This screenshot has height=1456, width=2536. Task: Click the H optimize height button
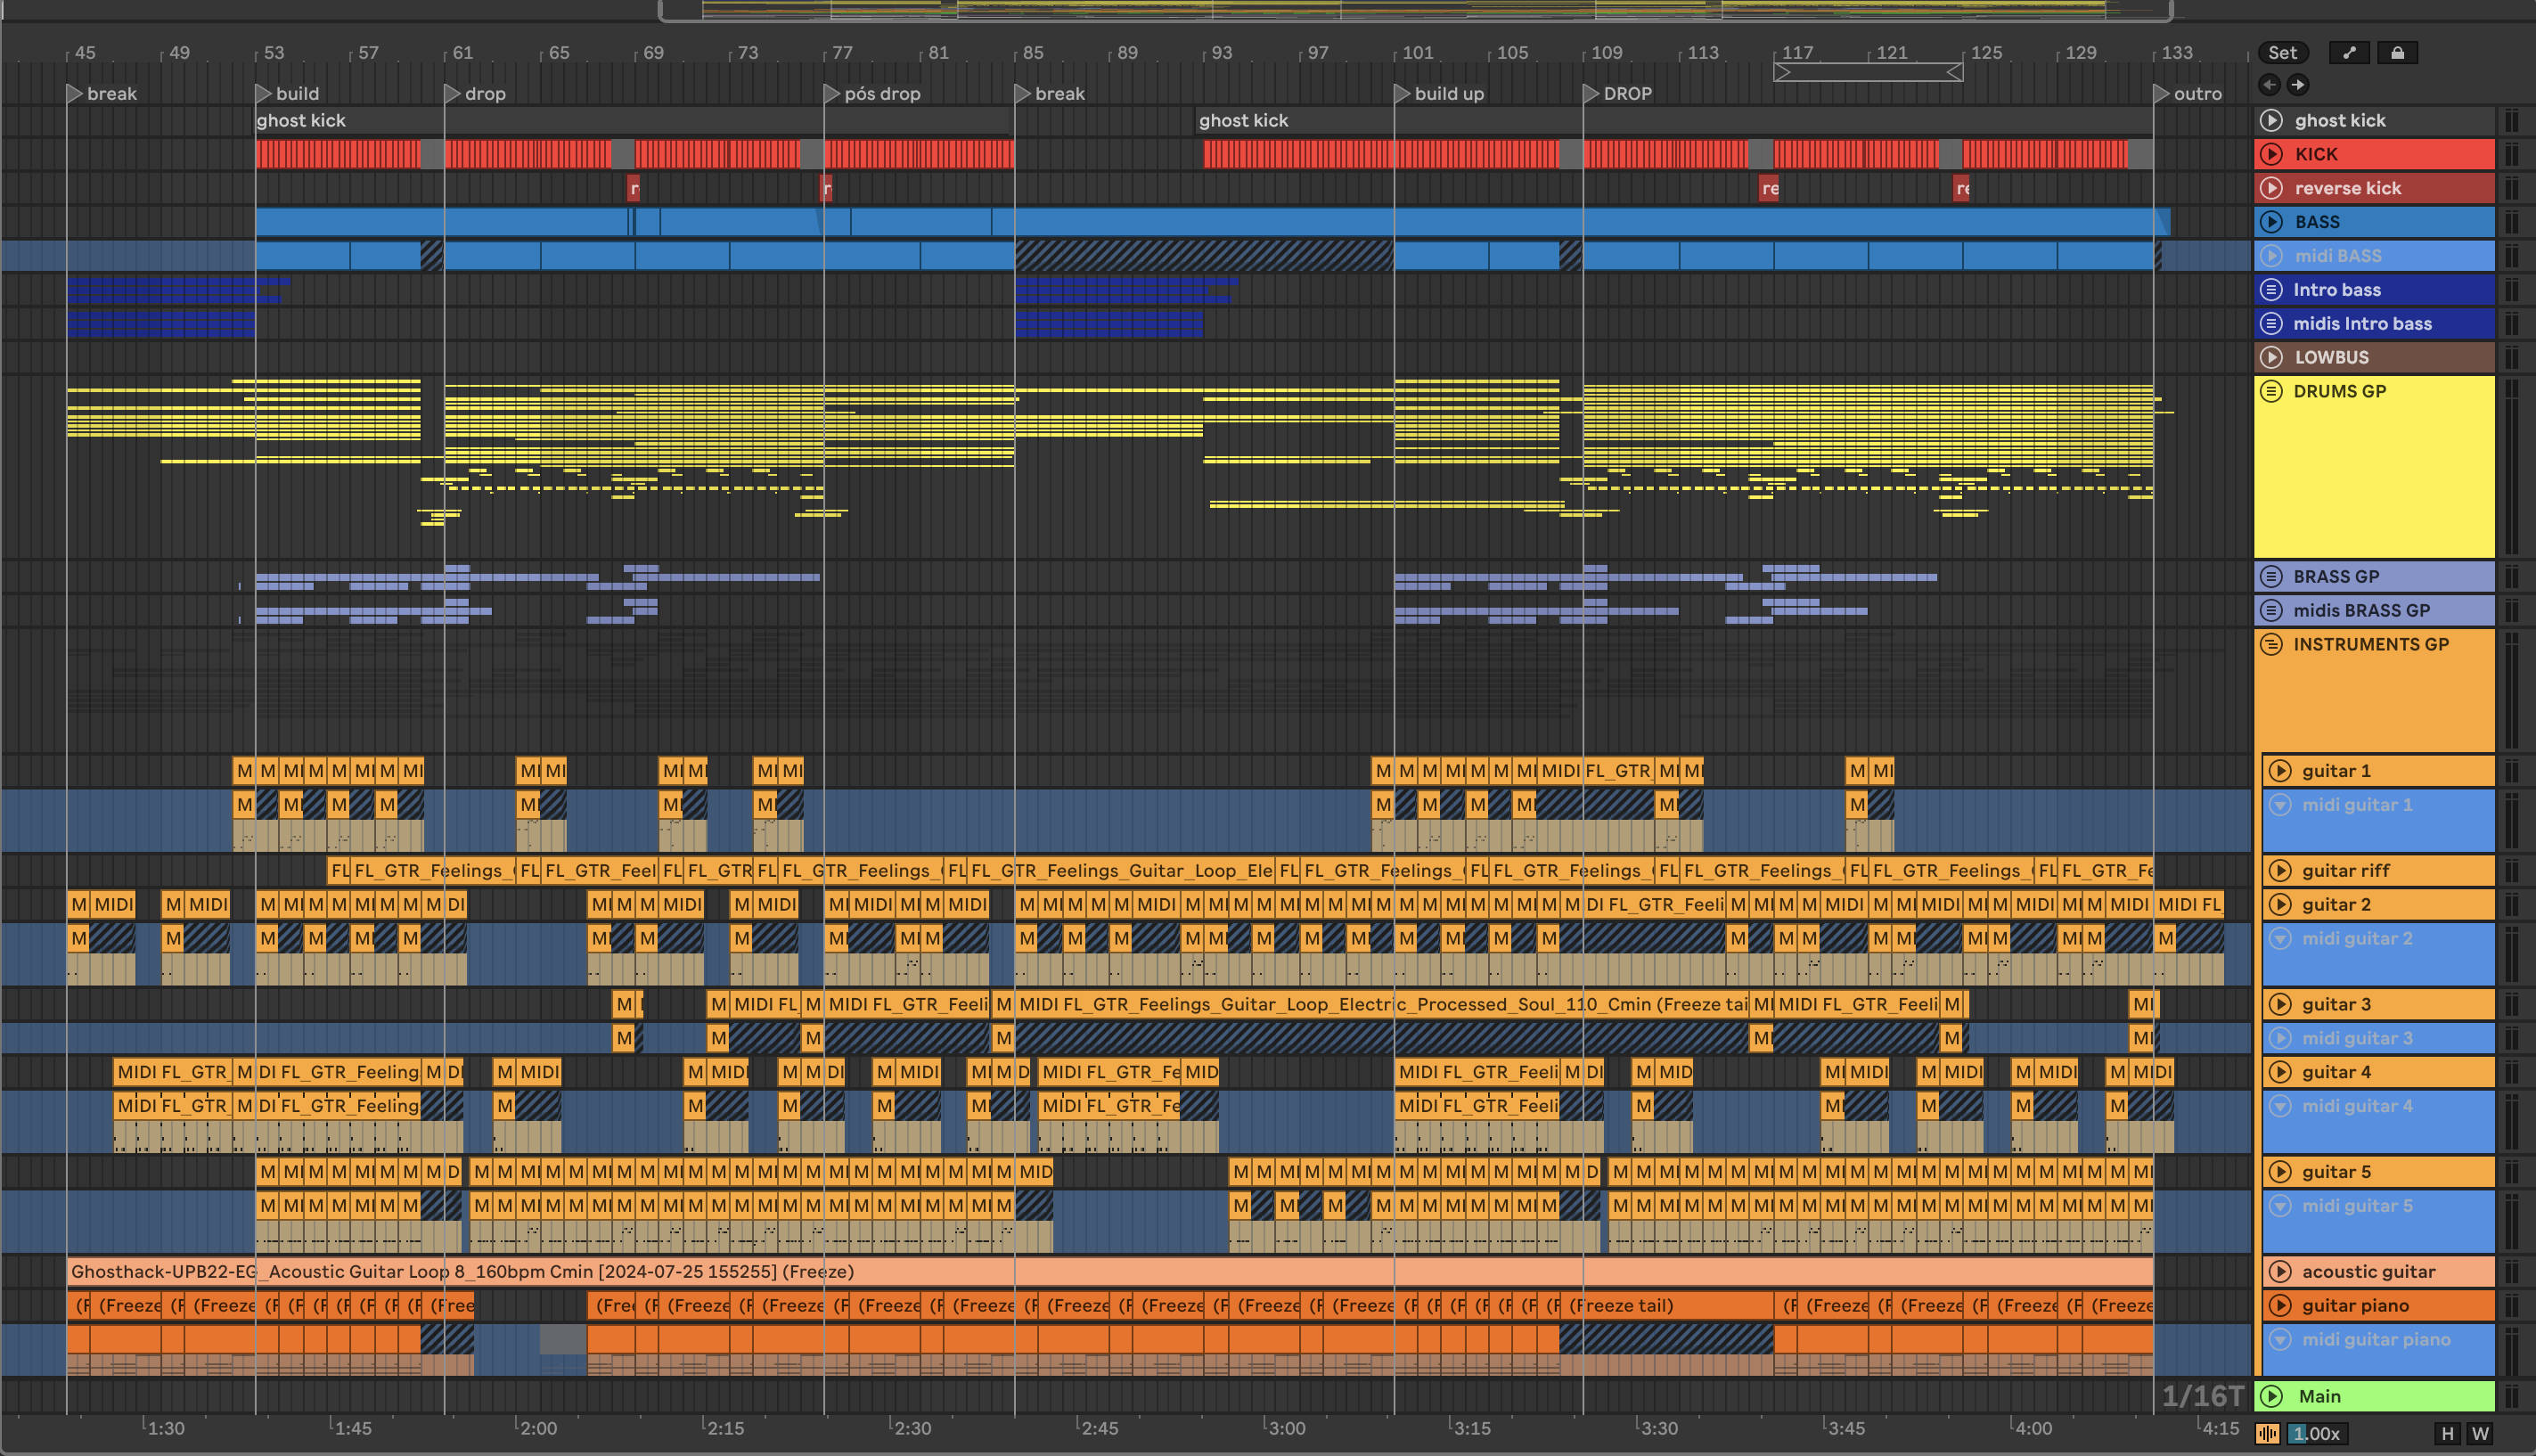[2447, 1434]
